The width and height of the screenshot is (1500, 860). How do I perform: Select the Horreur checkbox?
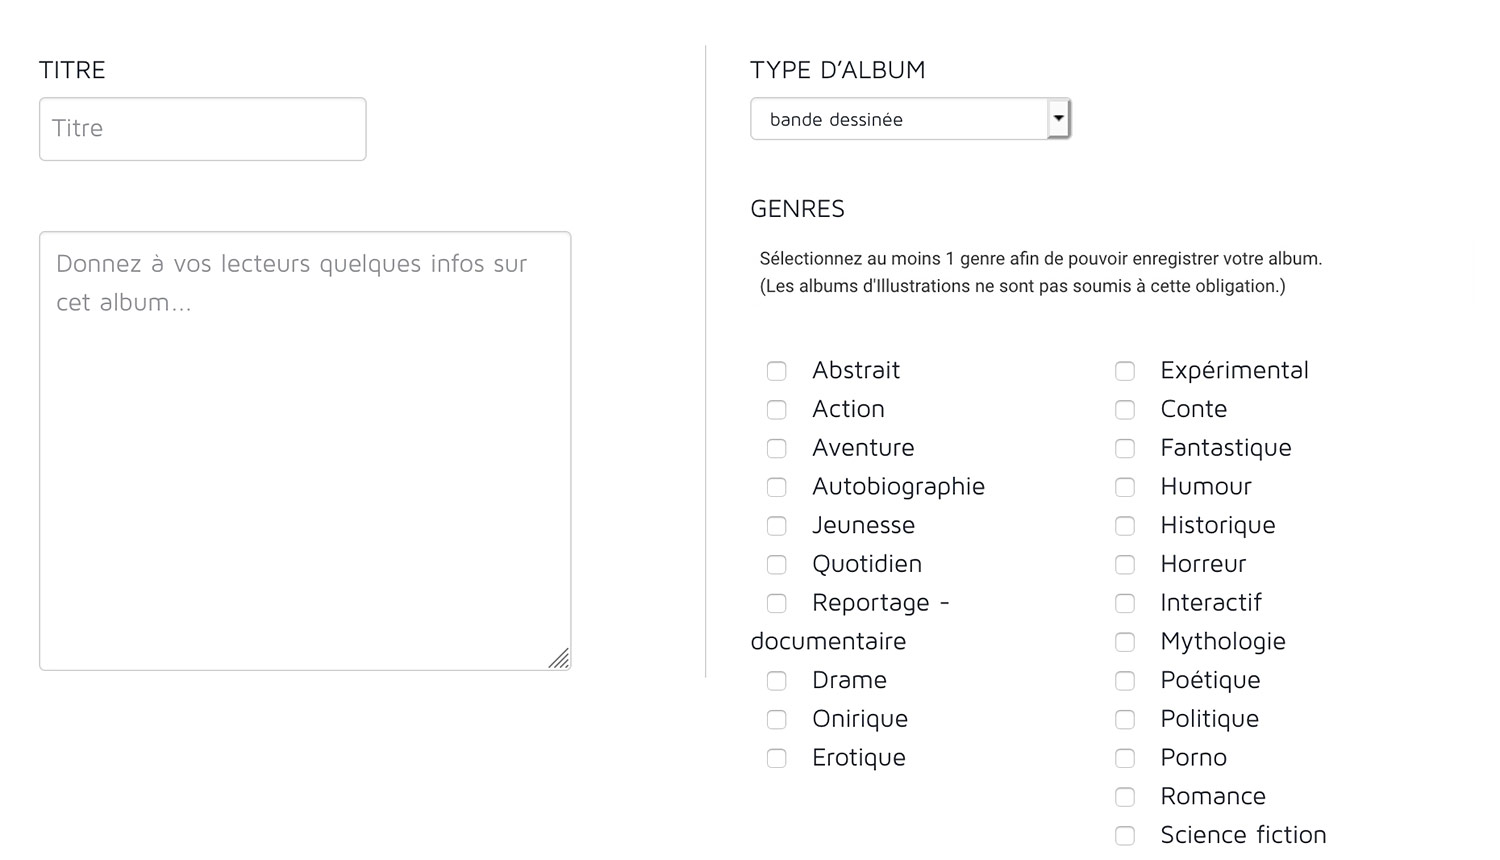pos(1125,565)
